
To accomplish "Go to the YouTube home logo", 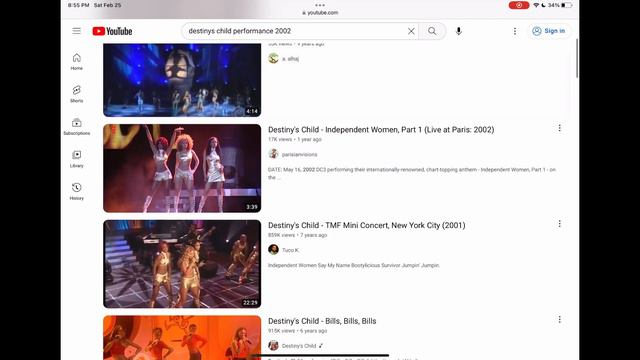I will (112, 31).
